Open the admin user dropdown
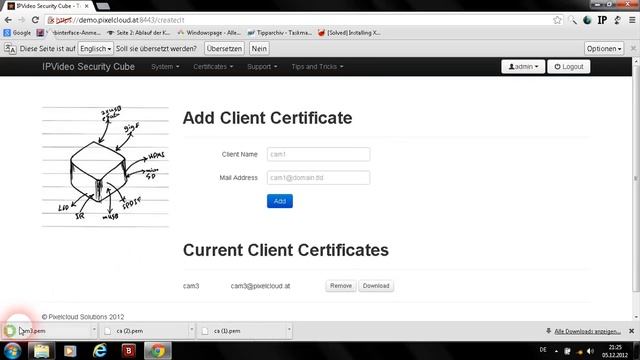The image size is (640, 360). tap(523, 67)
